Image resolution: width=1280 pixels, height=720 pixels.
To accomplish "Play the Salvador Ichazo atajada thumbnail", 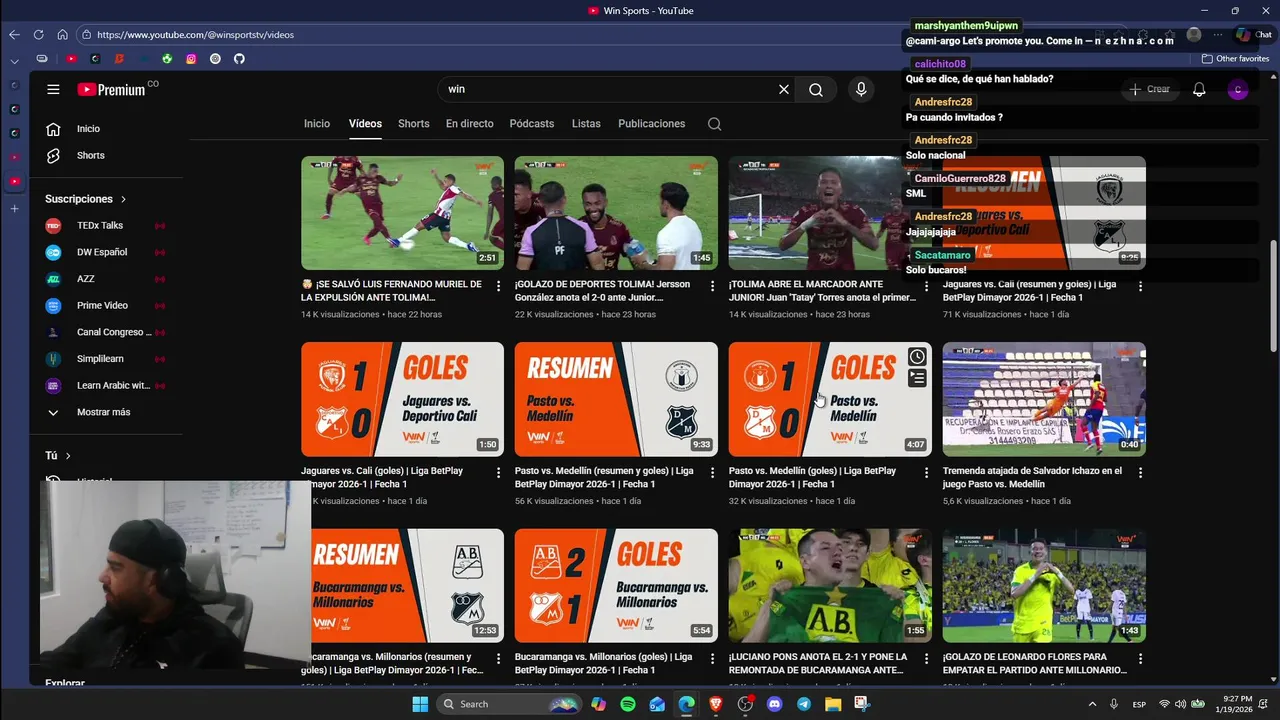I will tap(1044, 399).
